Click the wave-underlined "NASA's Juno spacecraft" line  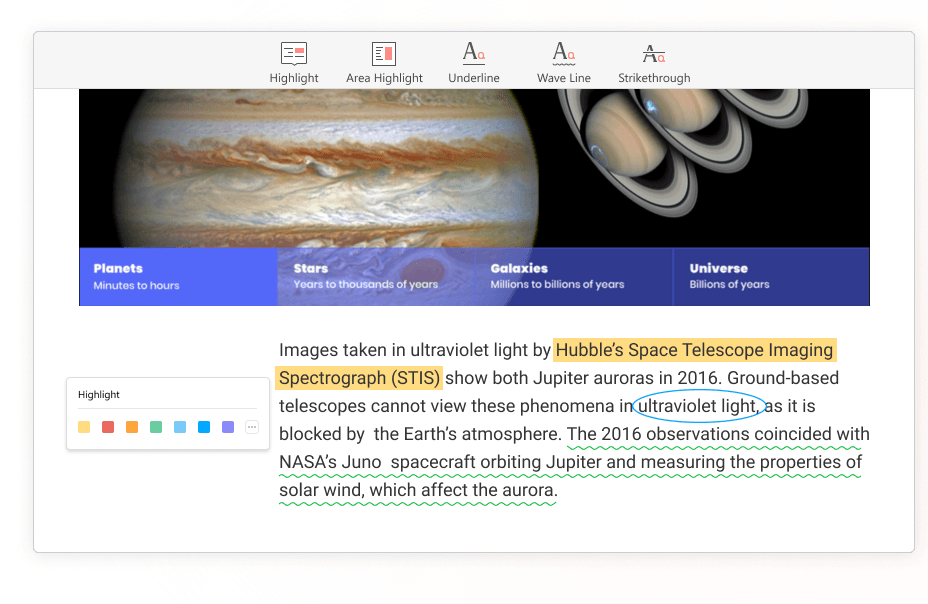pyautogui.click(x=570, y=462)
